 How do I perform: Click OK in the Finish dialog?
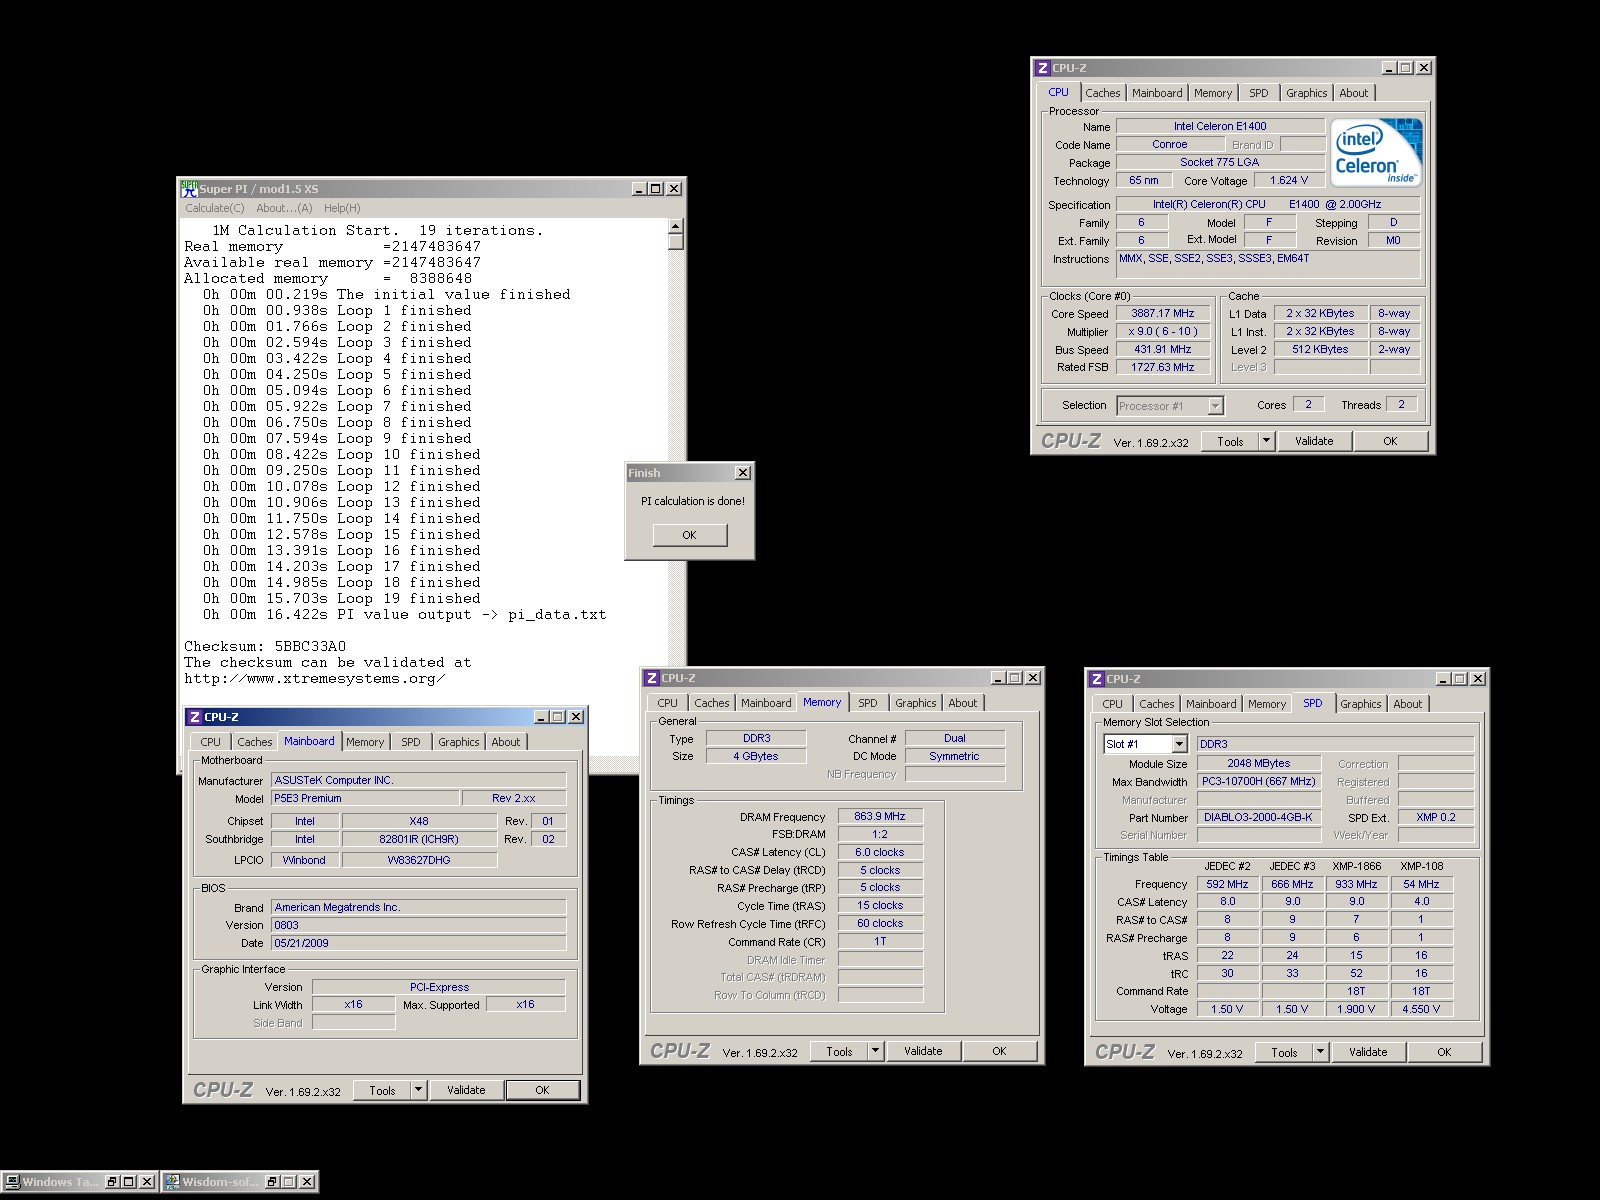pos(689,535)
